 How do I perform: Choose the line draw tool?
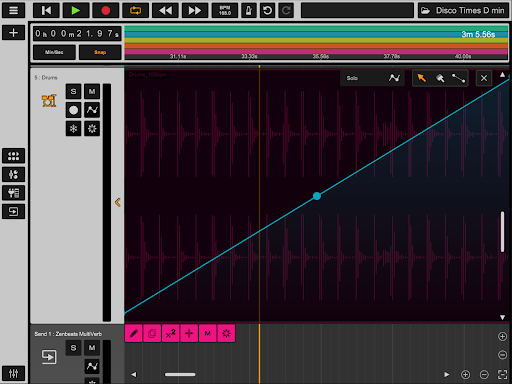(458, 78)
